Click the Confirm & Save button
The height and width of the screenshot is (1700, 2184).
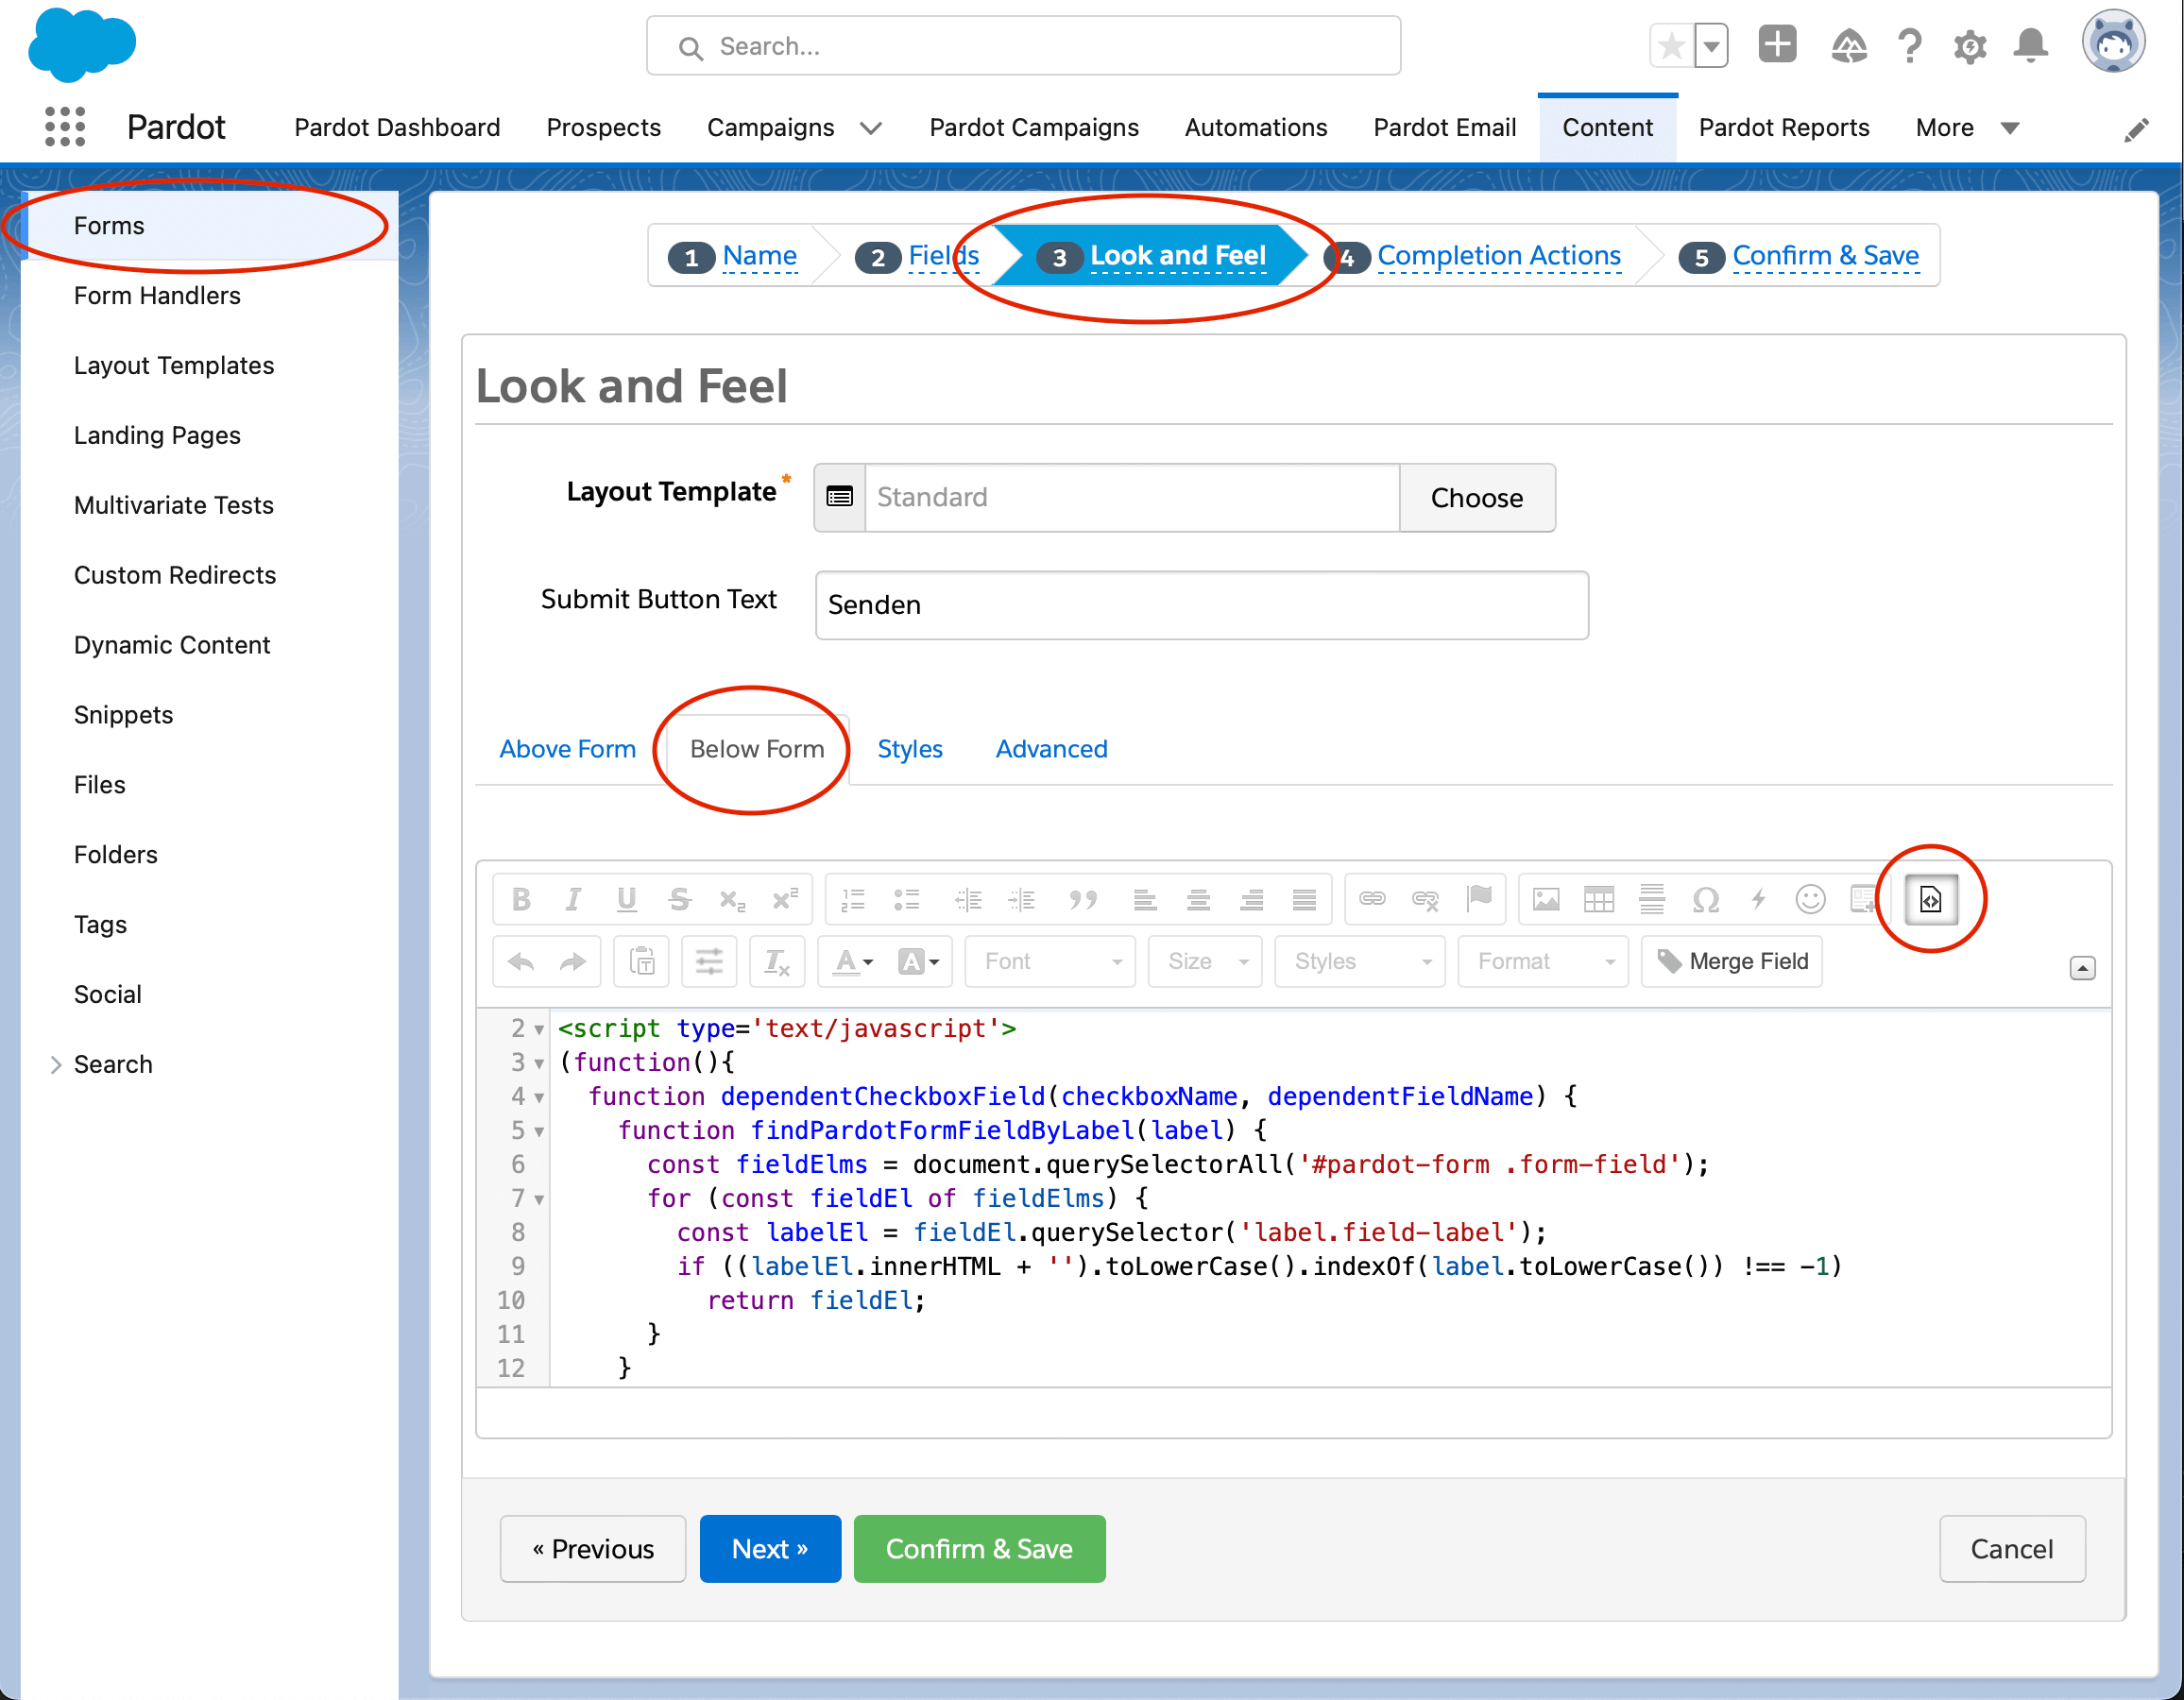[x=979, y=1549]
